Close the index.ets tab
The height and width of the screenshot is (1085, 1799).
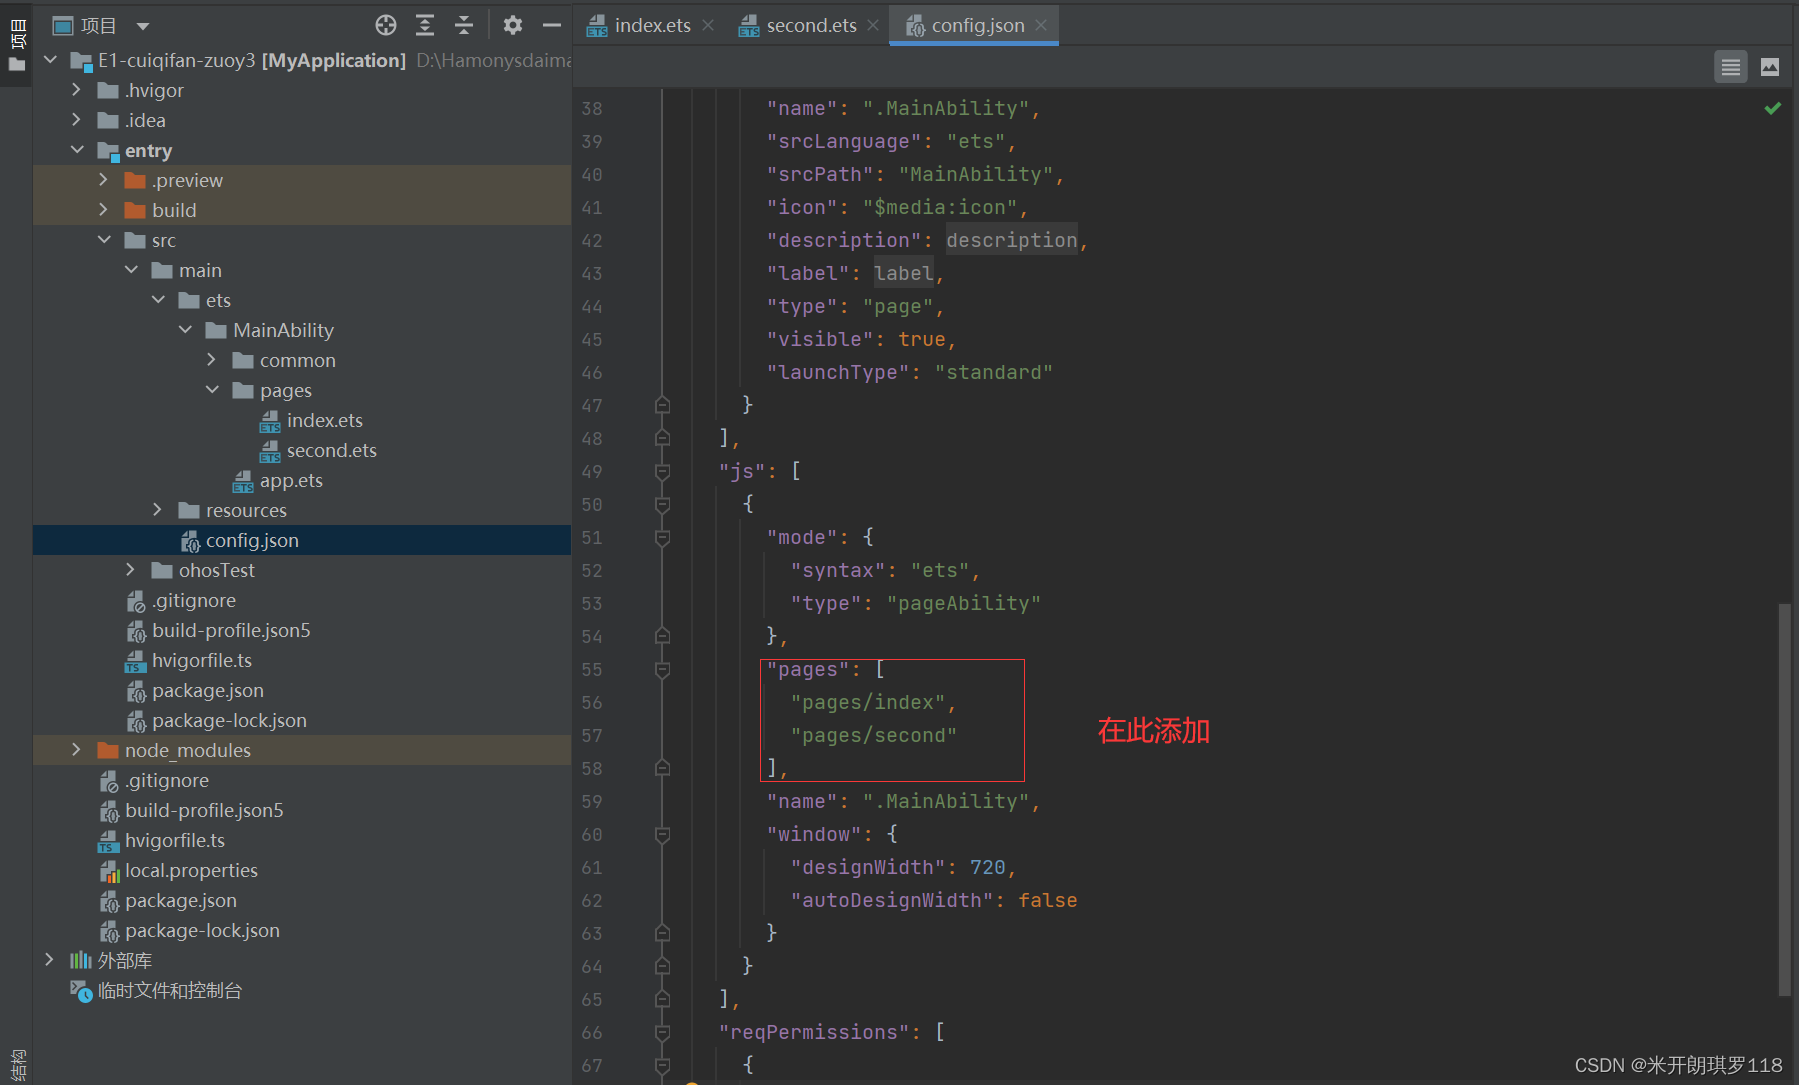708,26
